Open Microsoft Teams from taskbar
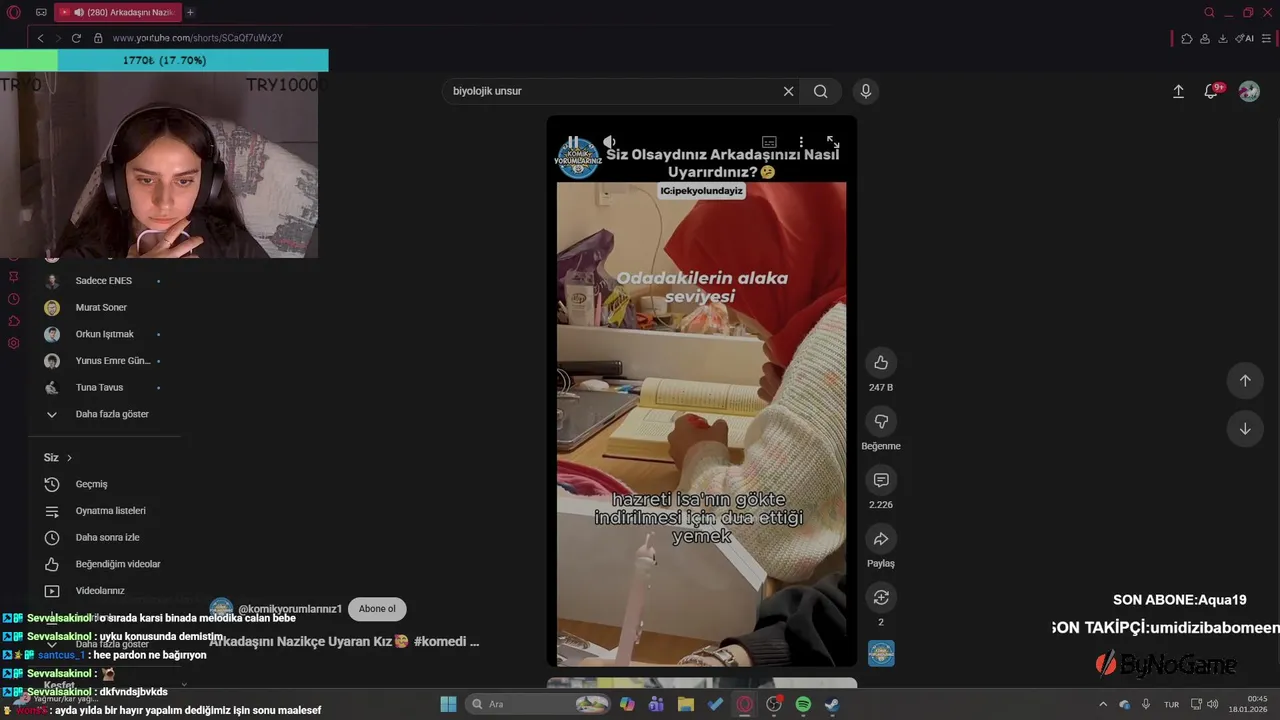The image size is (1280, 720). 656,704
